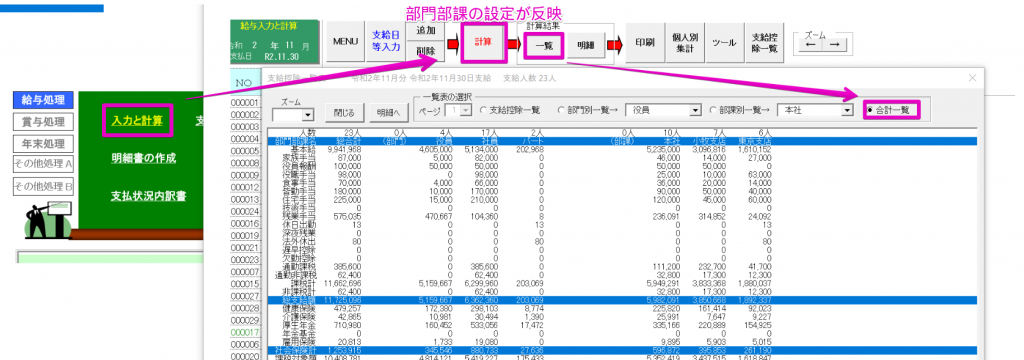Click the 印刷 toolbar button

[x=645, y=42]
